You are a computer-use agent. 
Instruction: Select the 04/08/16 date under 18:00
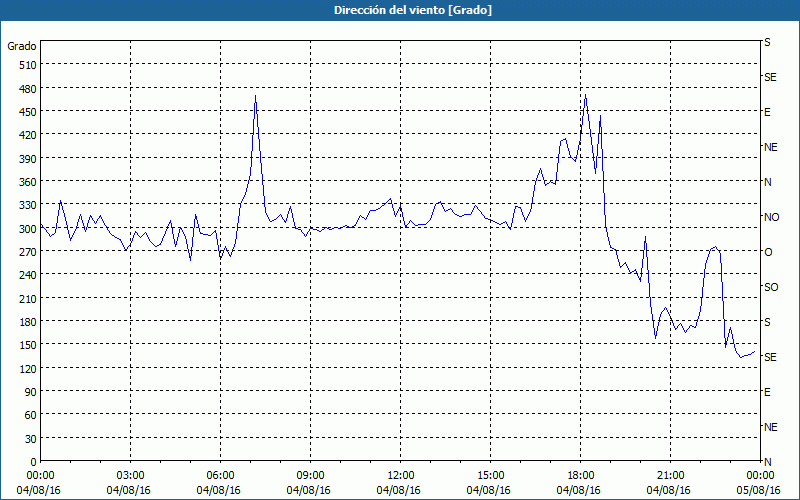579,490
